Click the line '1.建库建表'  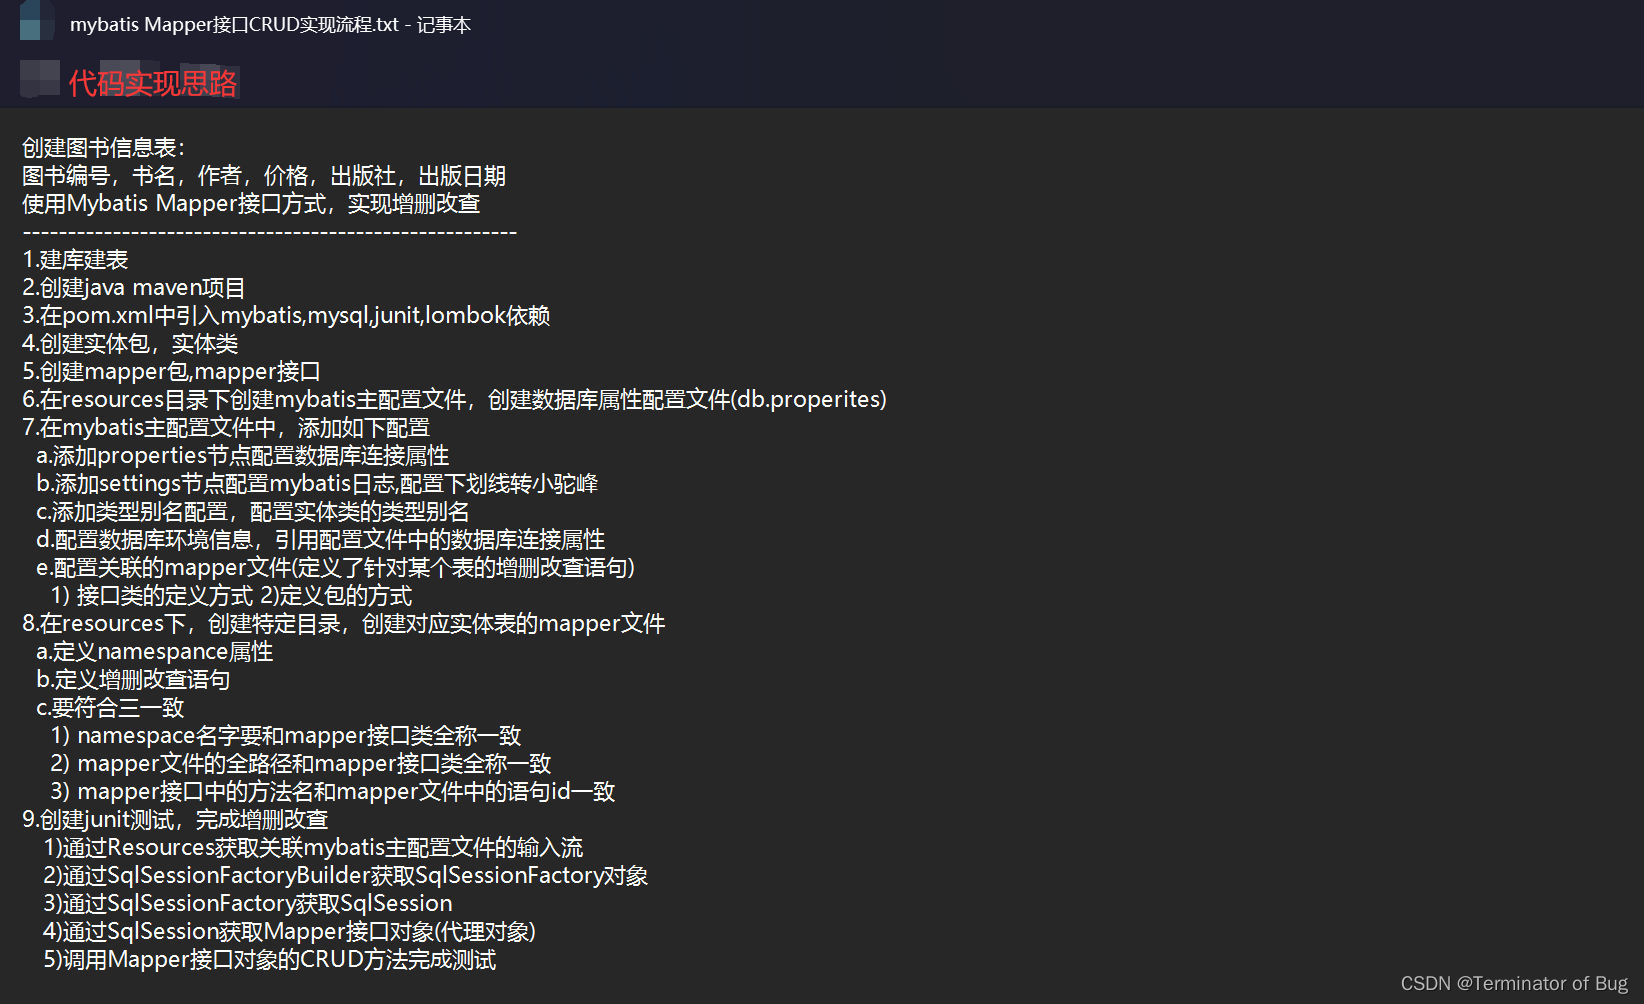click(x=75, y=260)
